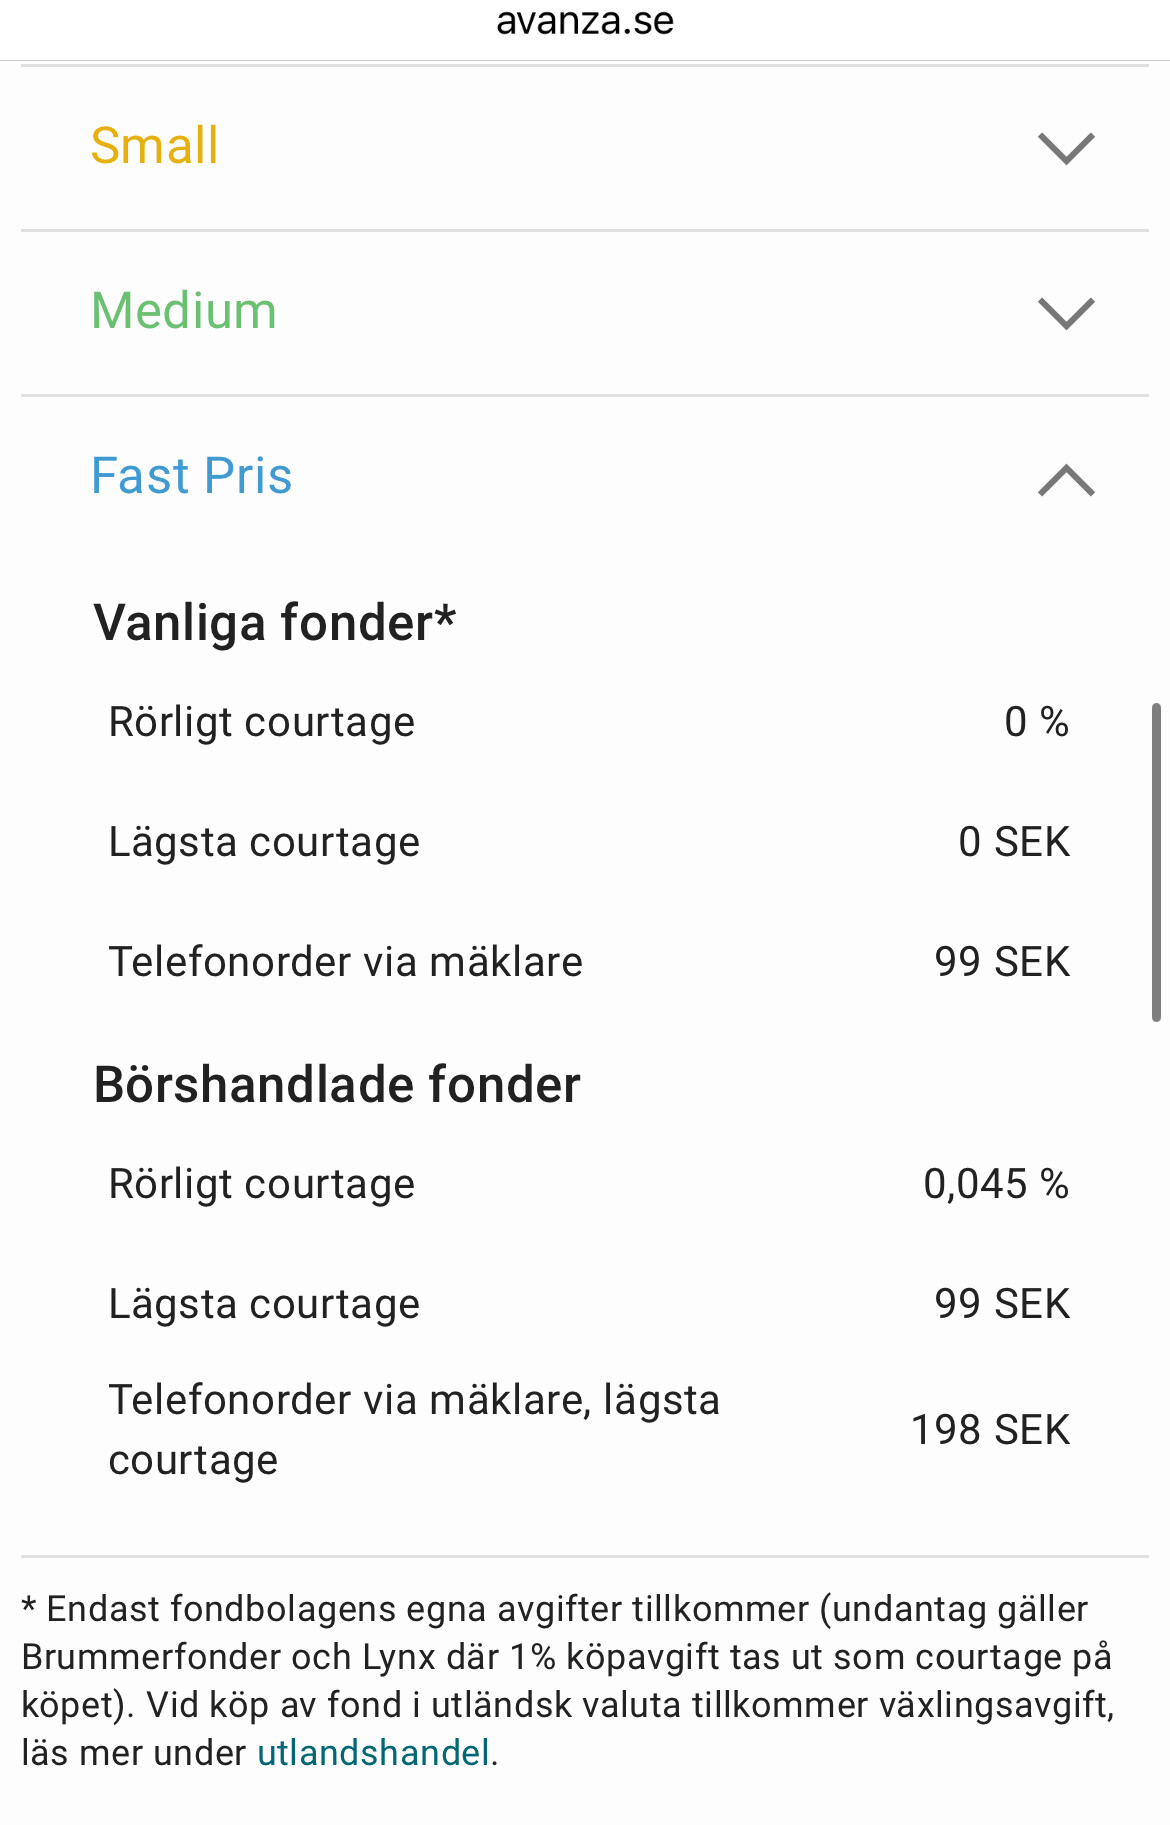1170x1825 pixels.
Task: Tap the blue Fast Pris heading
Action: point(191,476)
